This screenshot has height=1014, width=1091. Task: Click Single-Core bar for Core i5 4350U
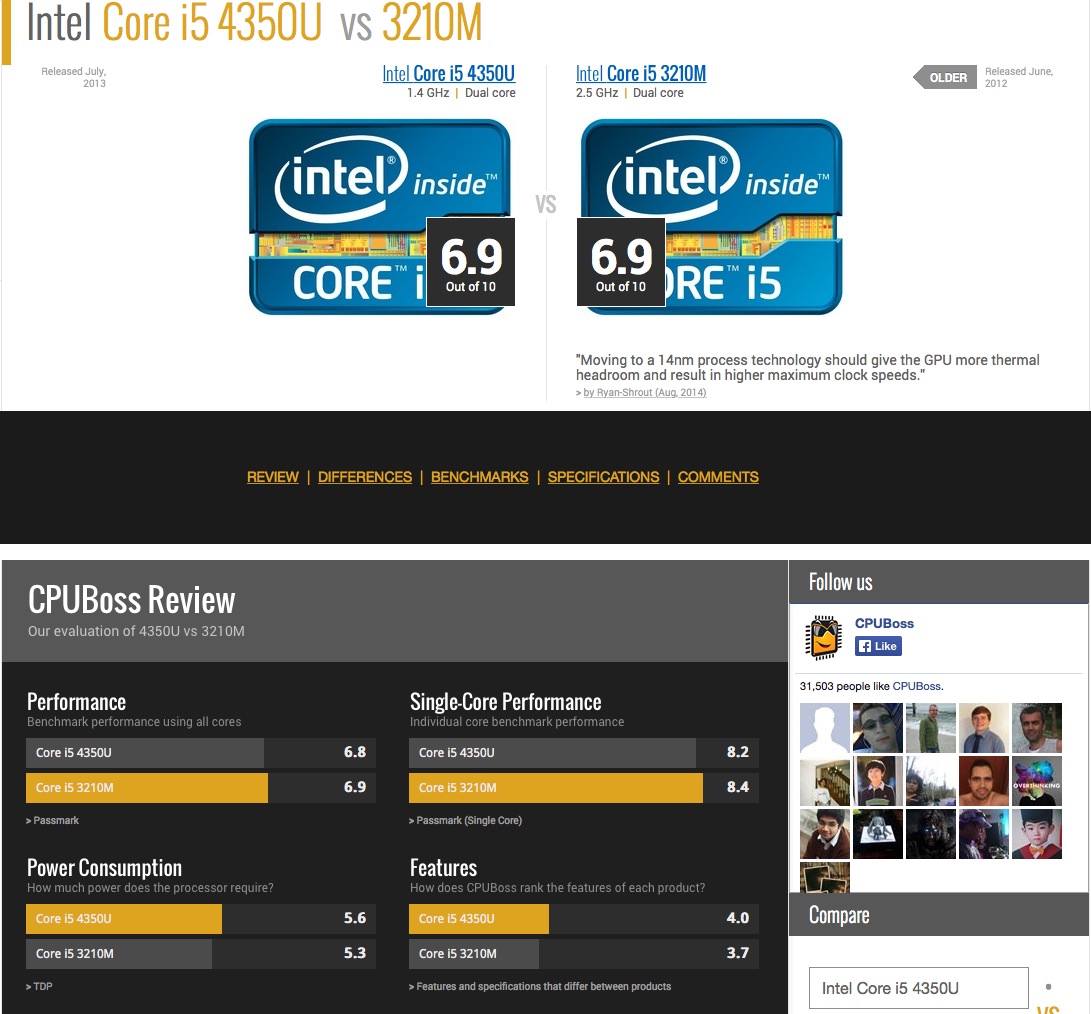click(x=584, y=752)
